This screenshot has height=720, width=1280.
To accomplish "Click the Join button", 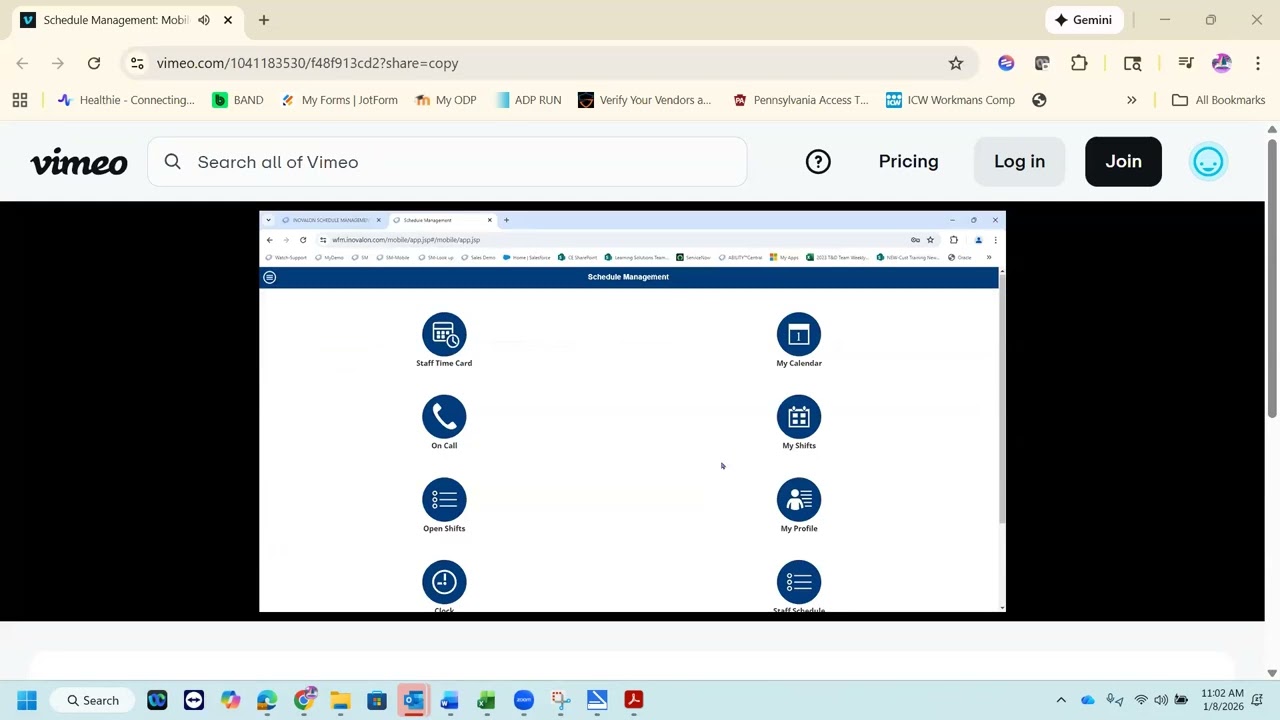I will coord(1123,162).
